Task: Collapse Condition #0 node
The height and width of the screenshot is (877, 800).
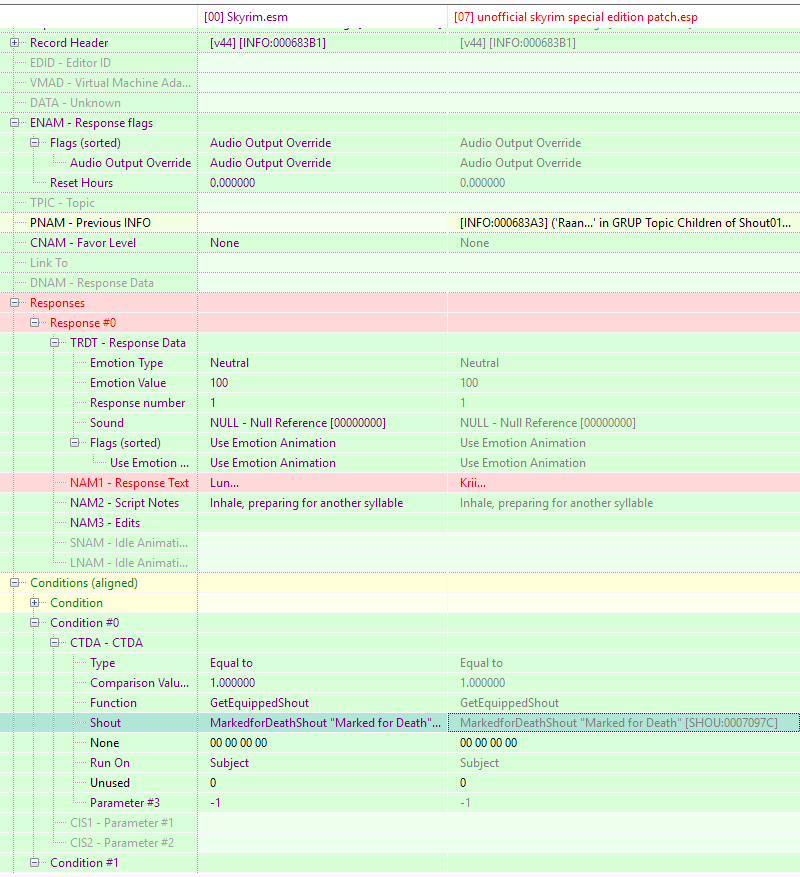Action: pos(35,623)
